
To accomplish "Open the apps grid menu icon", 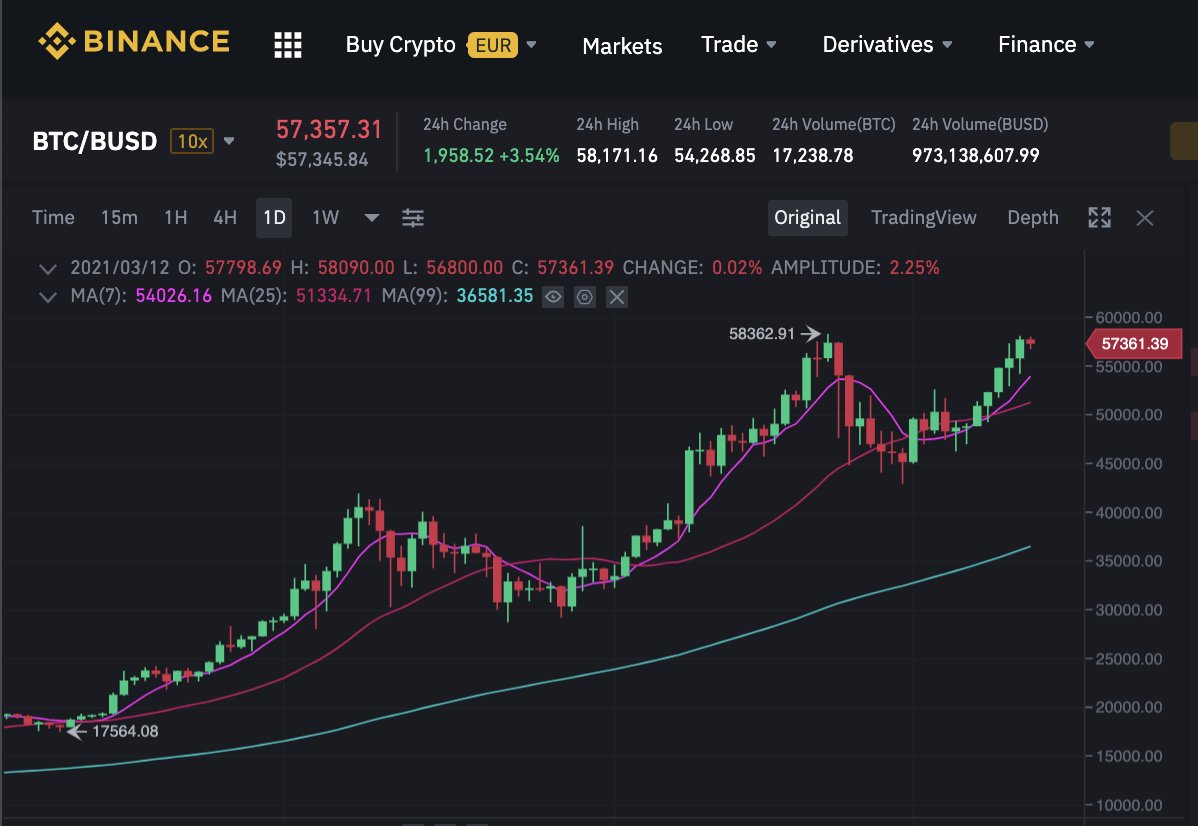I will click(x=288, y=45).
